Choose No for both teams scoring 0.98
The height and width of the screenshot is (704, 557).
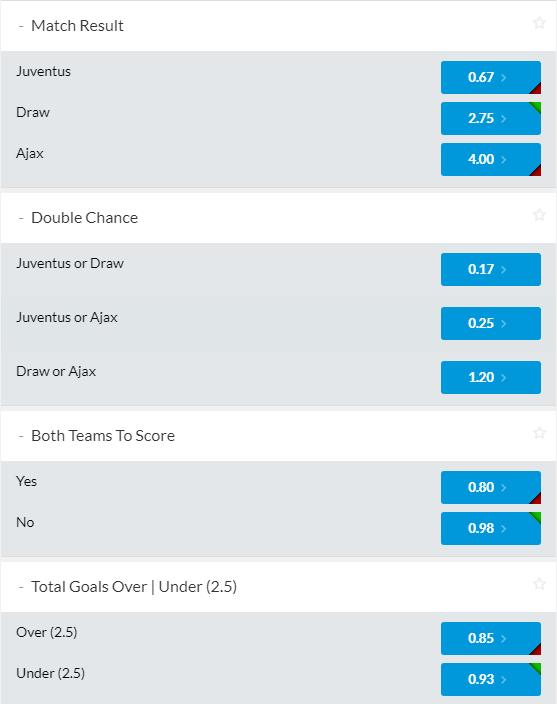point(491,528)
